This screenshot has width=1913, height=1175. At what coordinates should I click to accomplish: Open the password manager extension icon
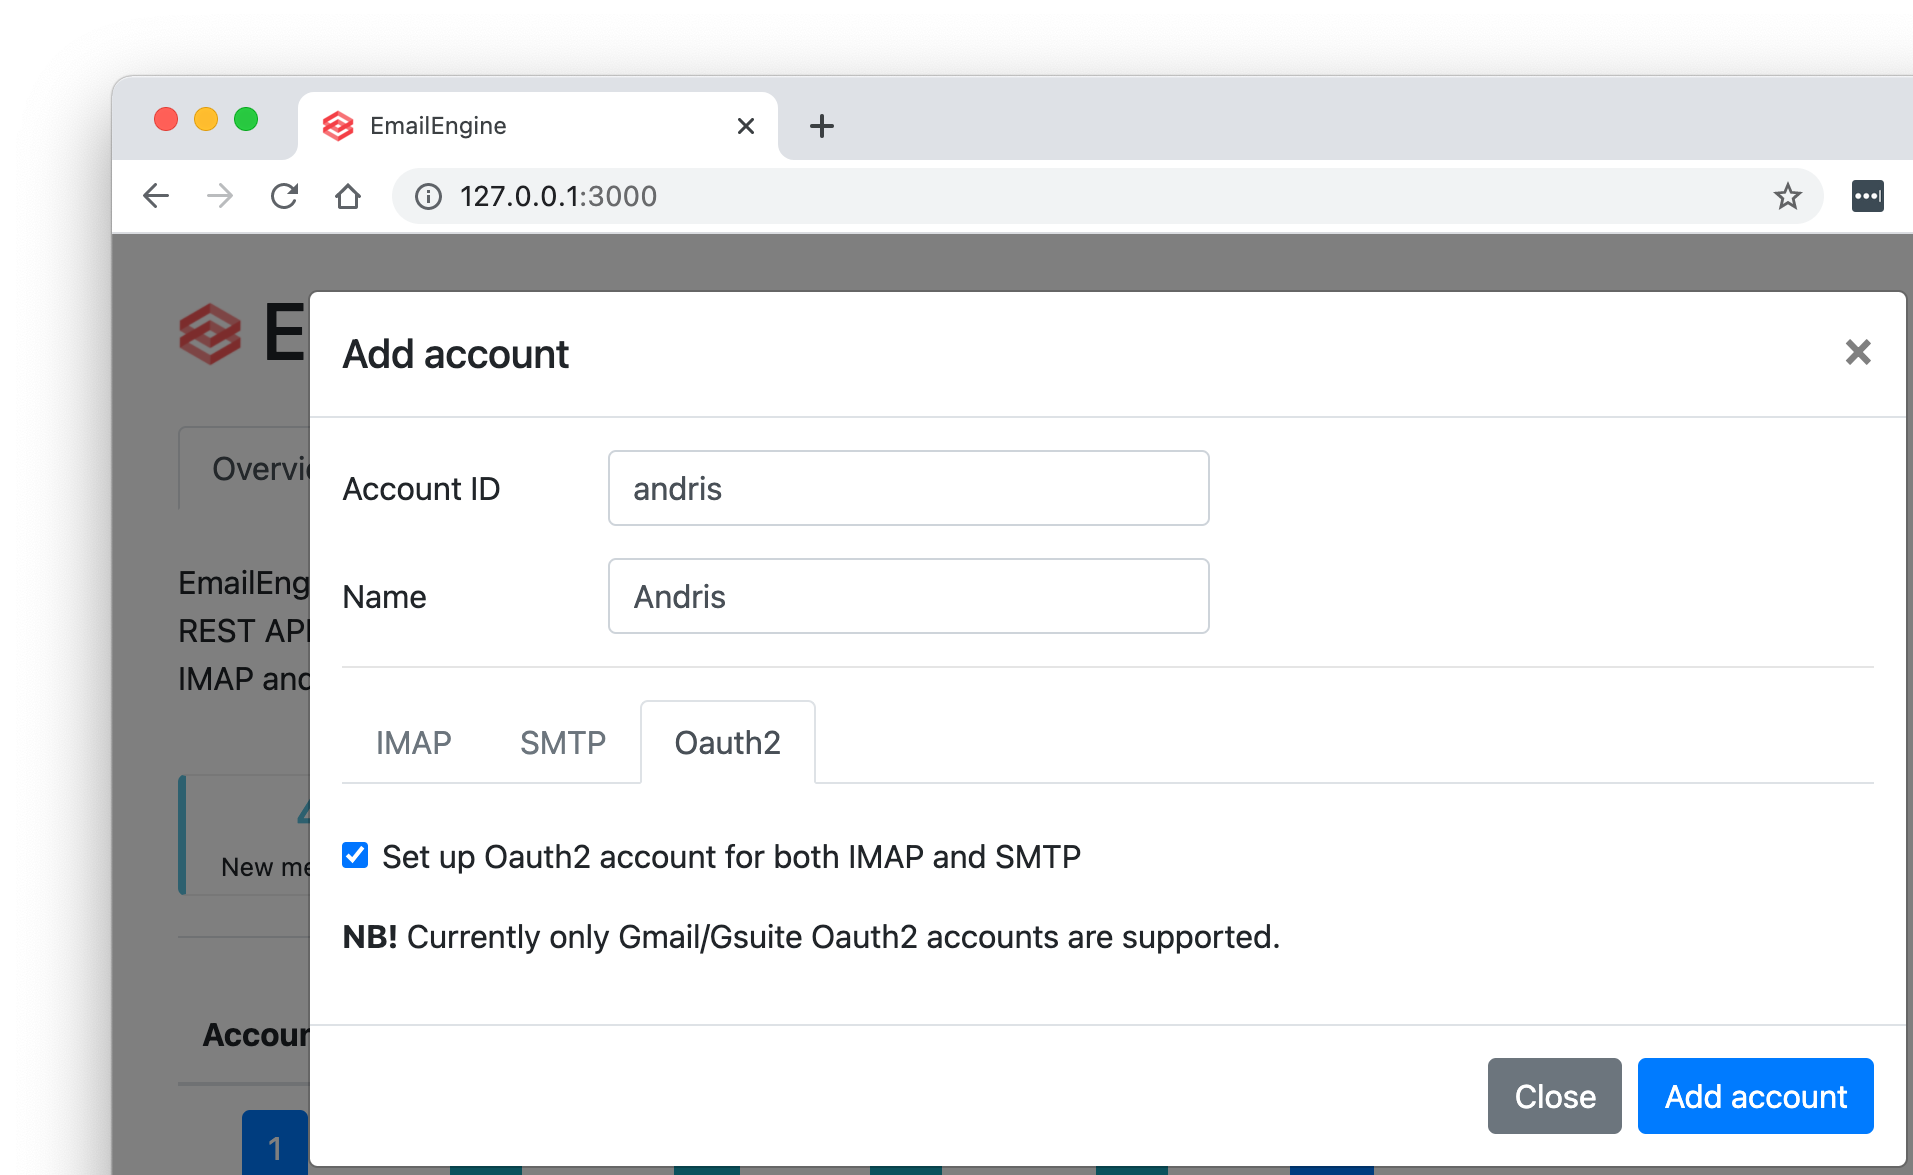1867,196
